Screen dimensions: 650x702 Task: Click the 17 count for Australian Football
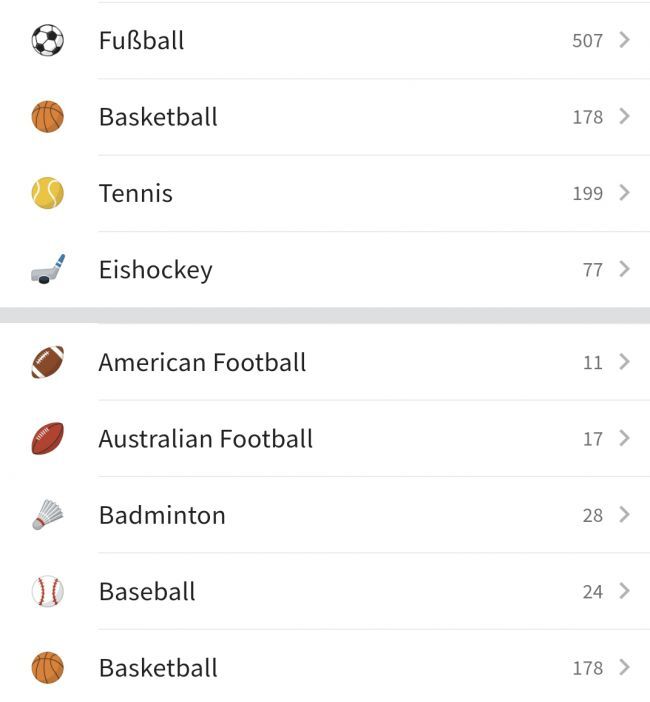tap(592, 439)
